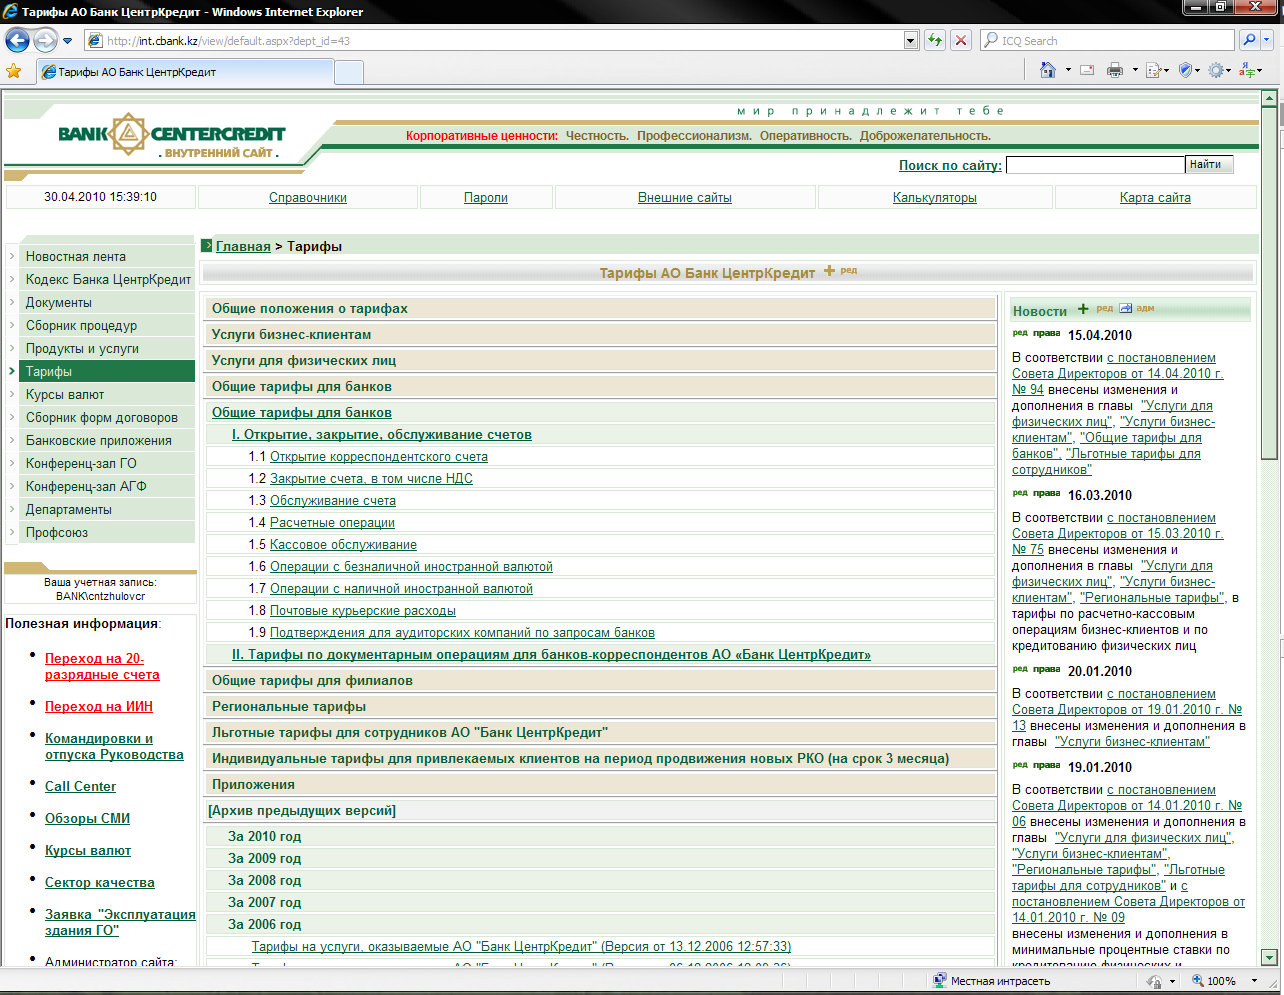Click the Print printer icon
This screenshot has width=1284, height=995.
(1115, 70)
